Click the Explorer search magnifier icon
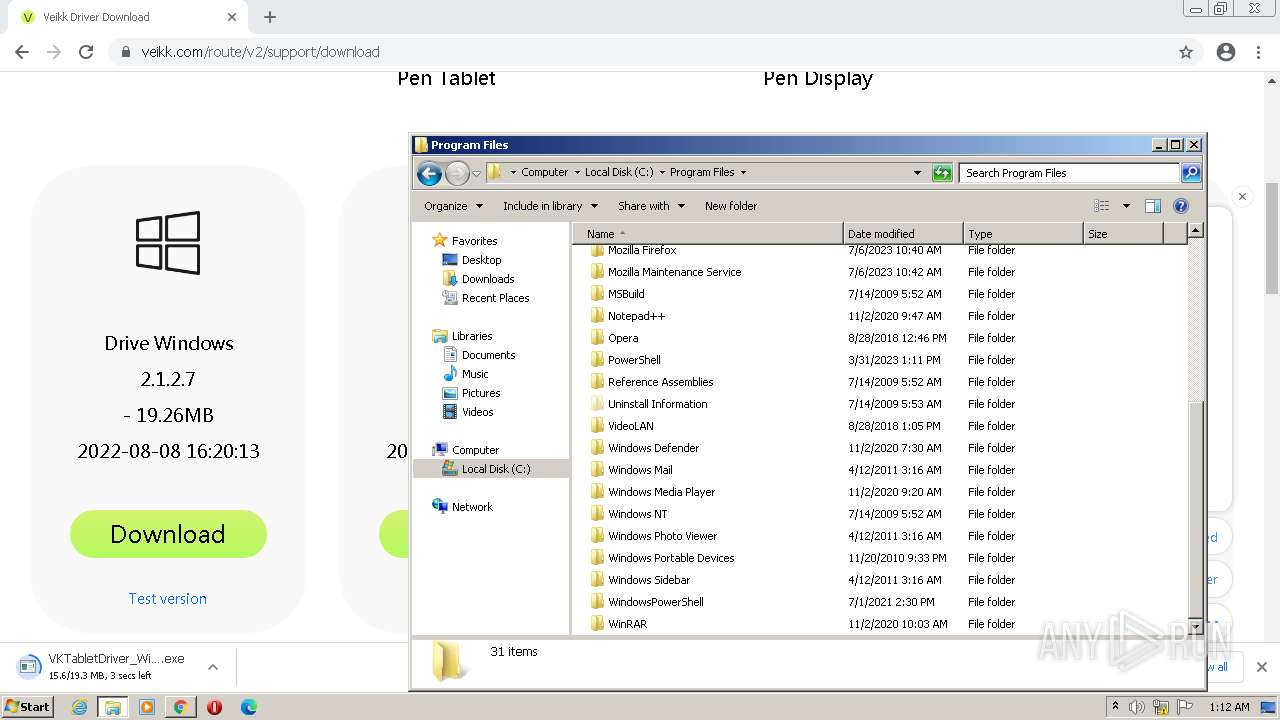Screen dimensions: 1280x720 [1190, 173]
